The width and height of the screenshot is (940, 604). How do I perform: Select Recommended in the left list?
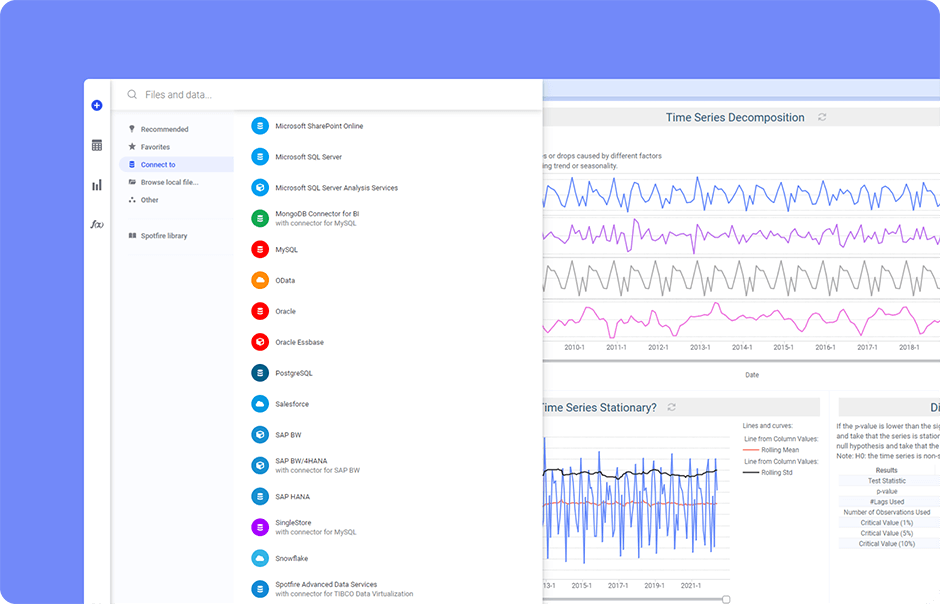tap(164, 129)
